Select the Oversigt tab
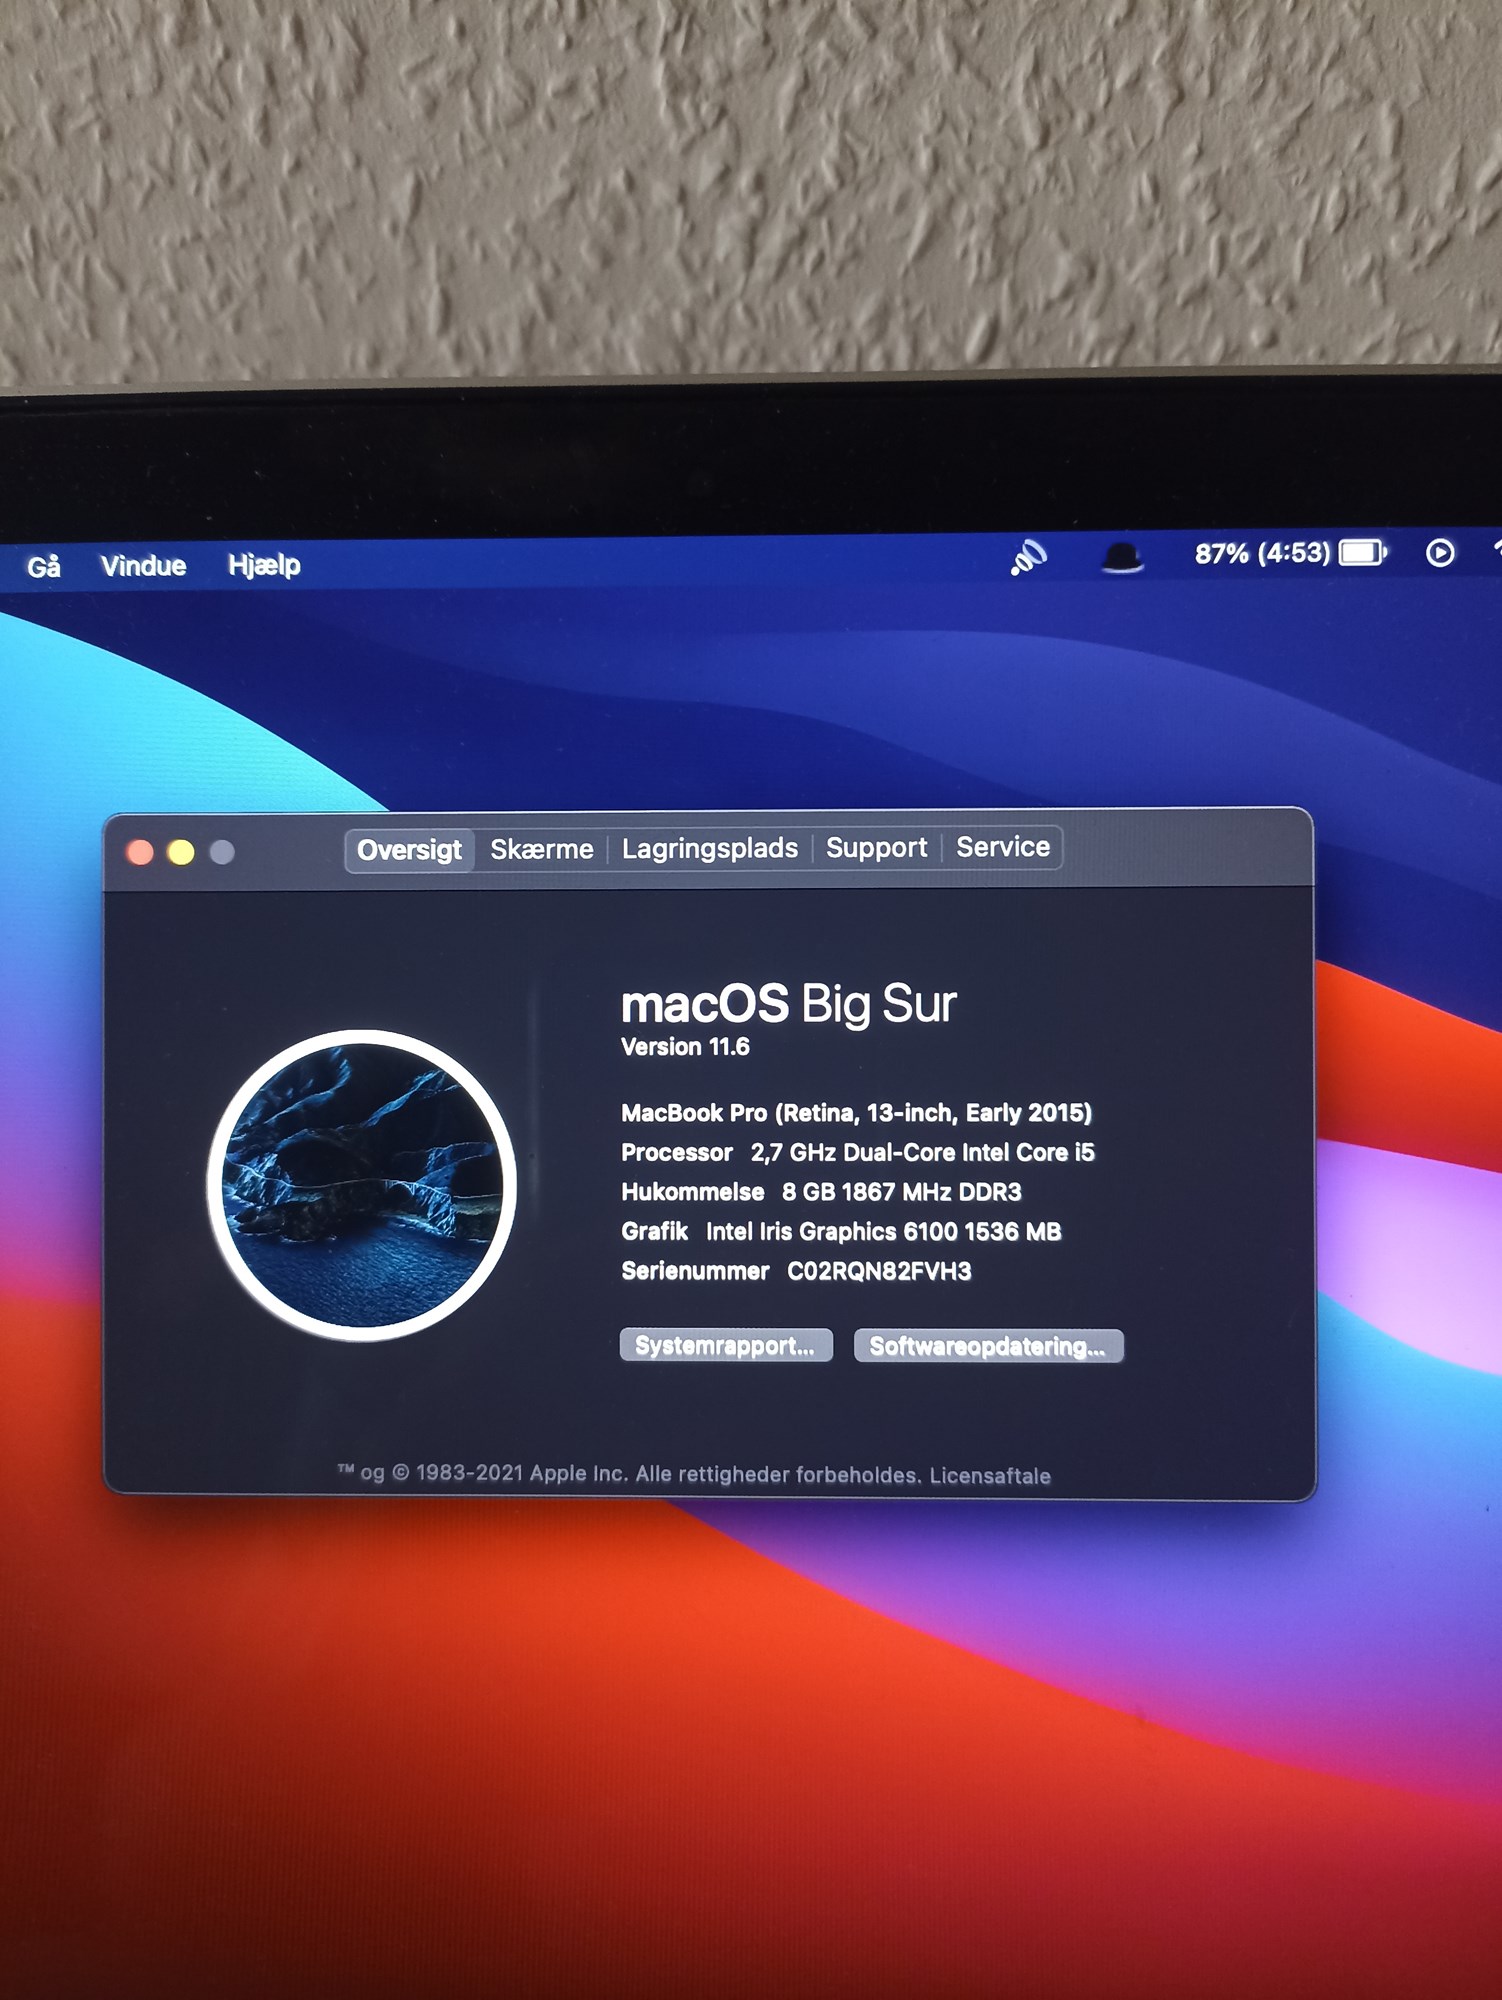Viewport: 1502px width, 2000px height. [x=409, y=850]
